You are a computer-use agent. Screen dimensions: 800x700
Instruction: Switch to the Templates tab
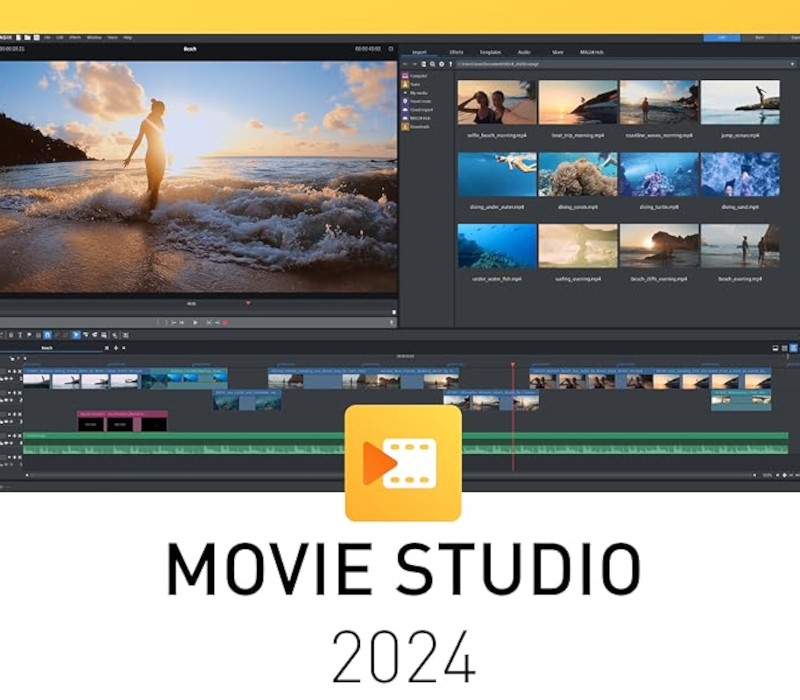pyautogui.click(x=490, y=50)
